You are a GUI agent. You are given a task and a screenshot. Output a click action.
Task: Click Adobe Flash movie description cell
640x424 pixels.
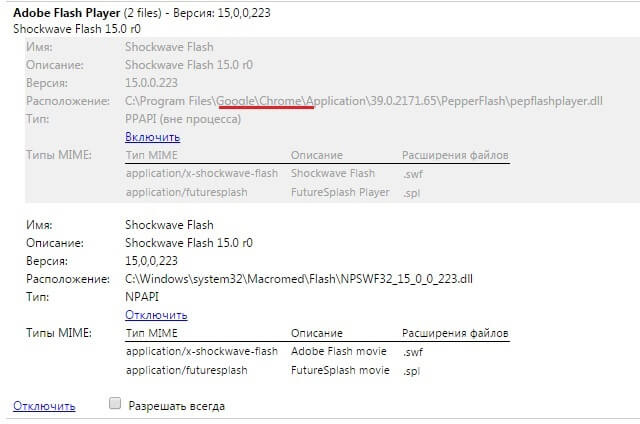(x=338, y=351)
